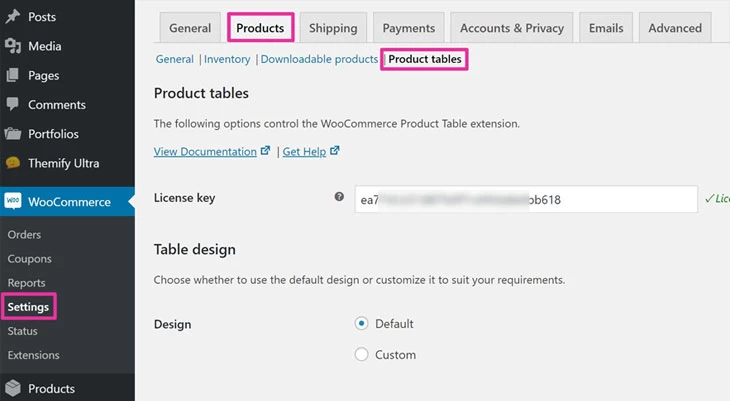Image resolution: width=730 pixels, height=401 pixels.
Task: Click external link icon beside View Documentation
Action: pos(265,150)
